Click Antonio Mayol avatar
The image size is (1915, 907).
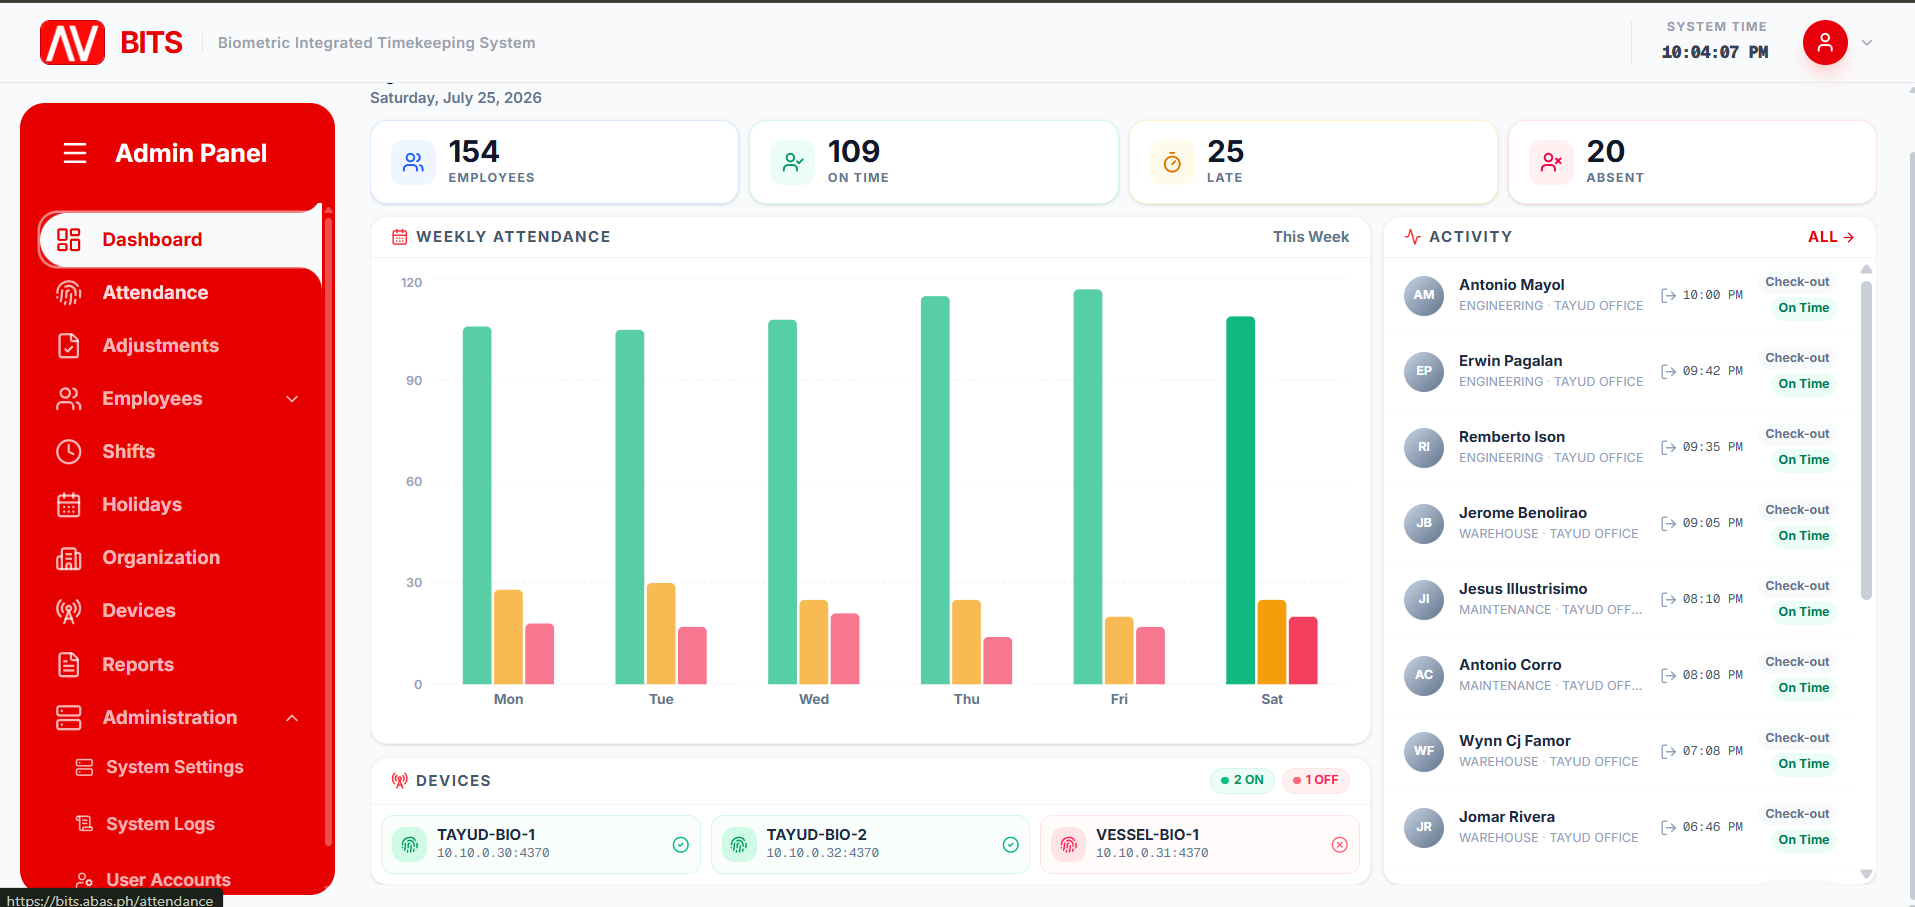point(1424,295)
